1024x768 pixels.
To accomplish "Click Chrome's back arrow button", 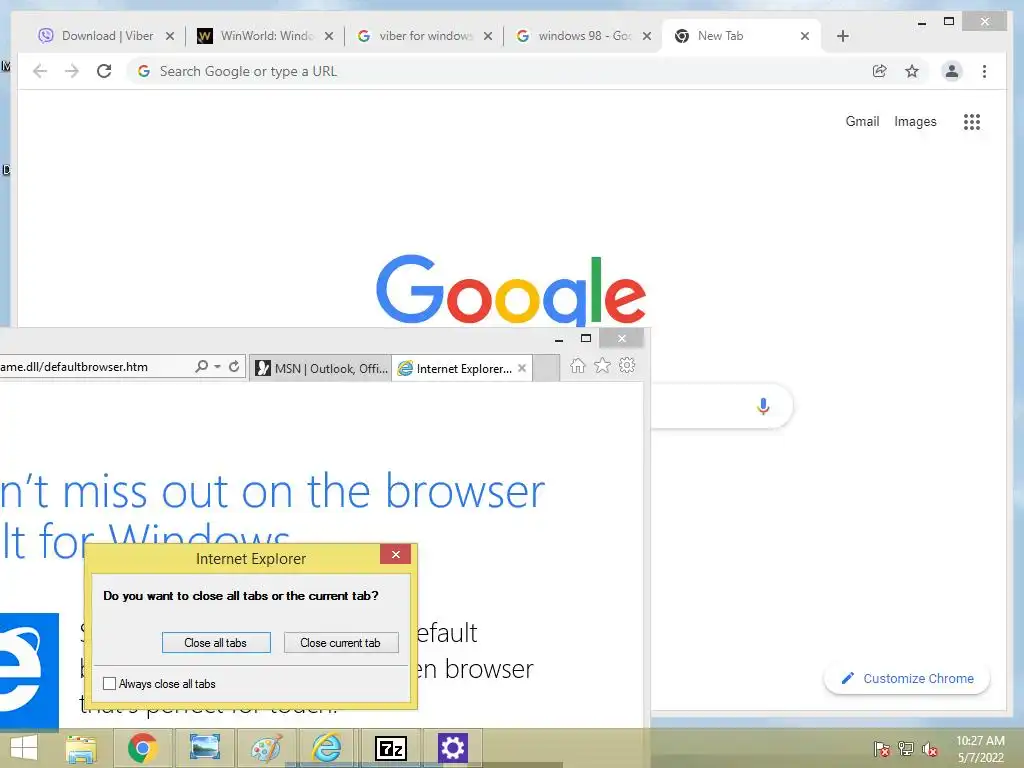I will pyautogui.click(x=40, y=71).
